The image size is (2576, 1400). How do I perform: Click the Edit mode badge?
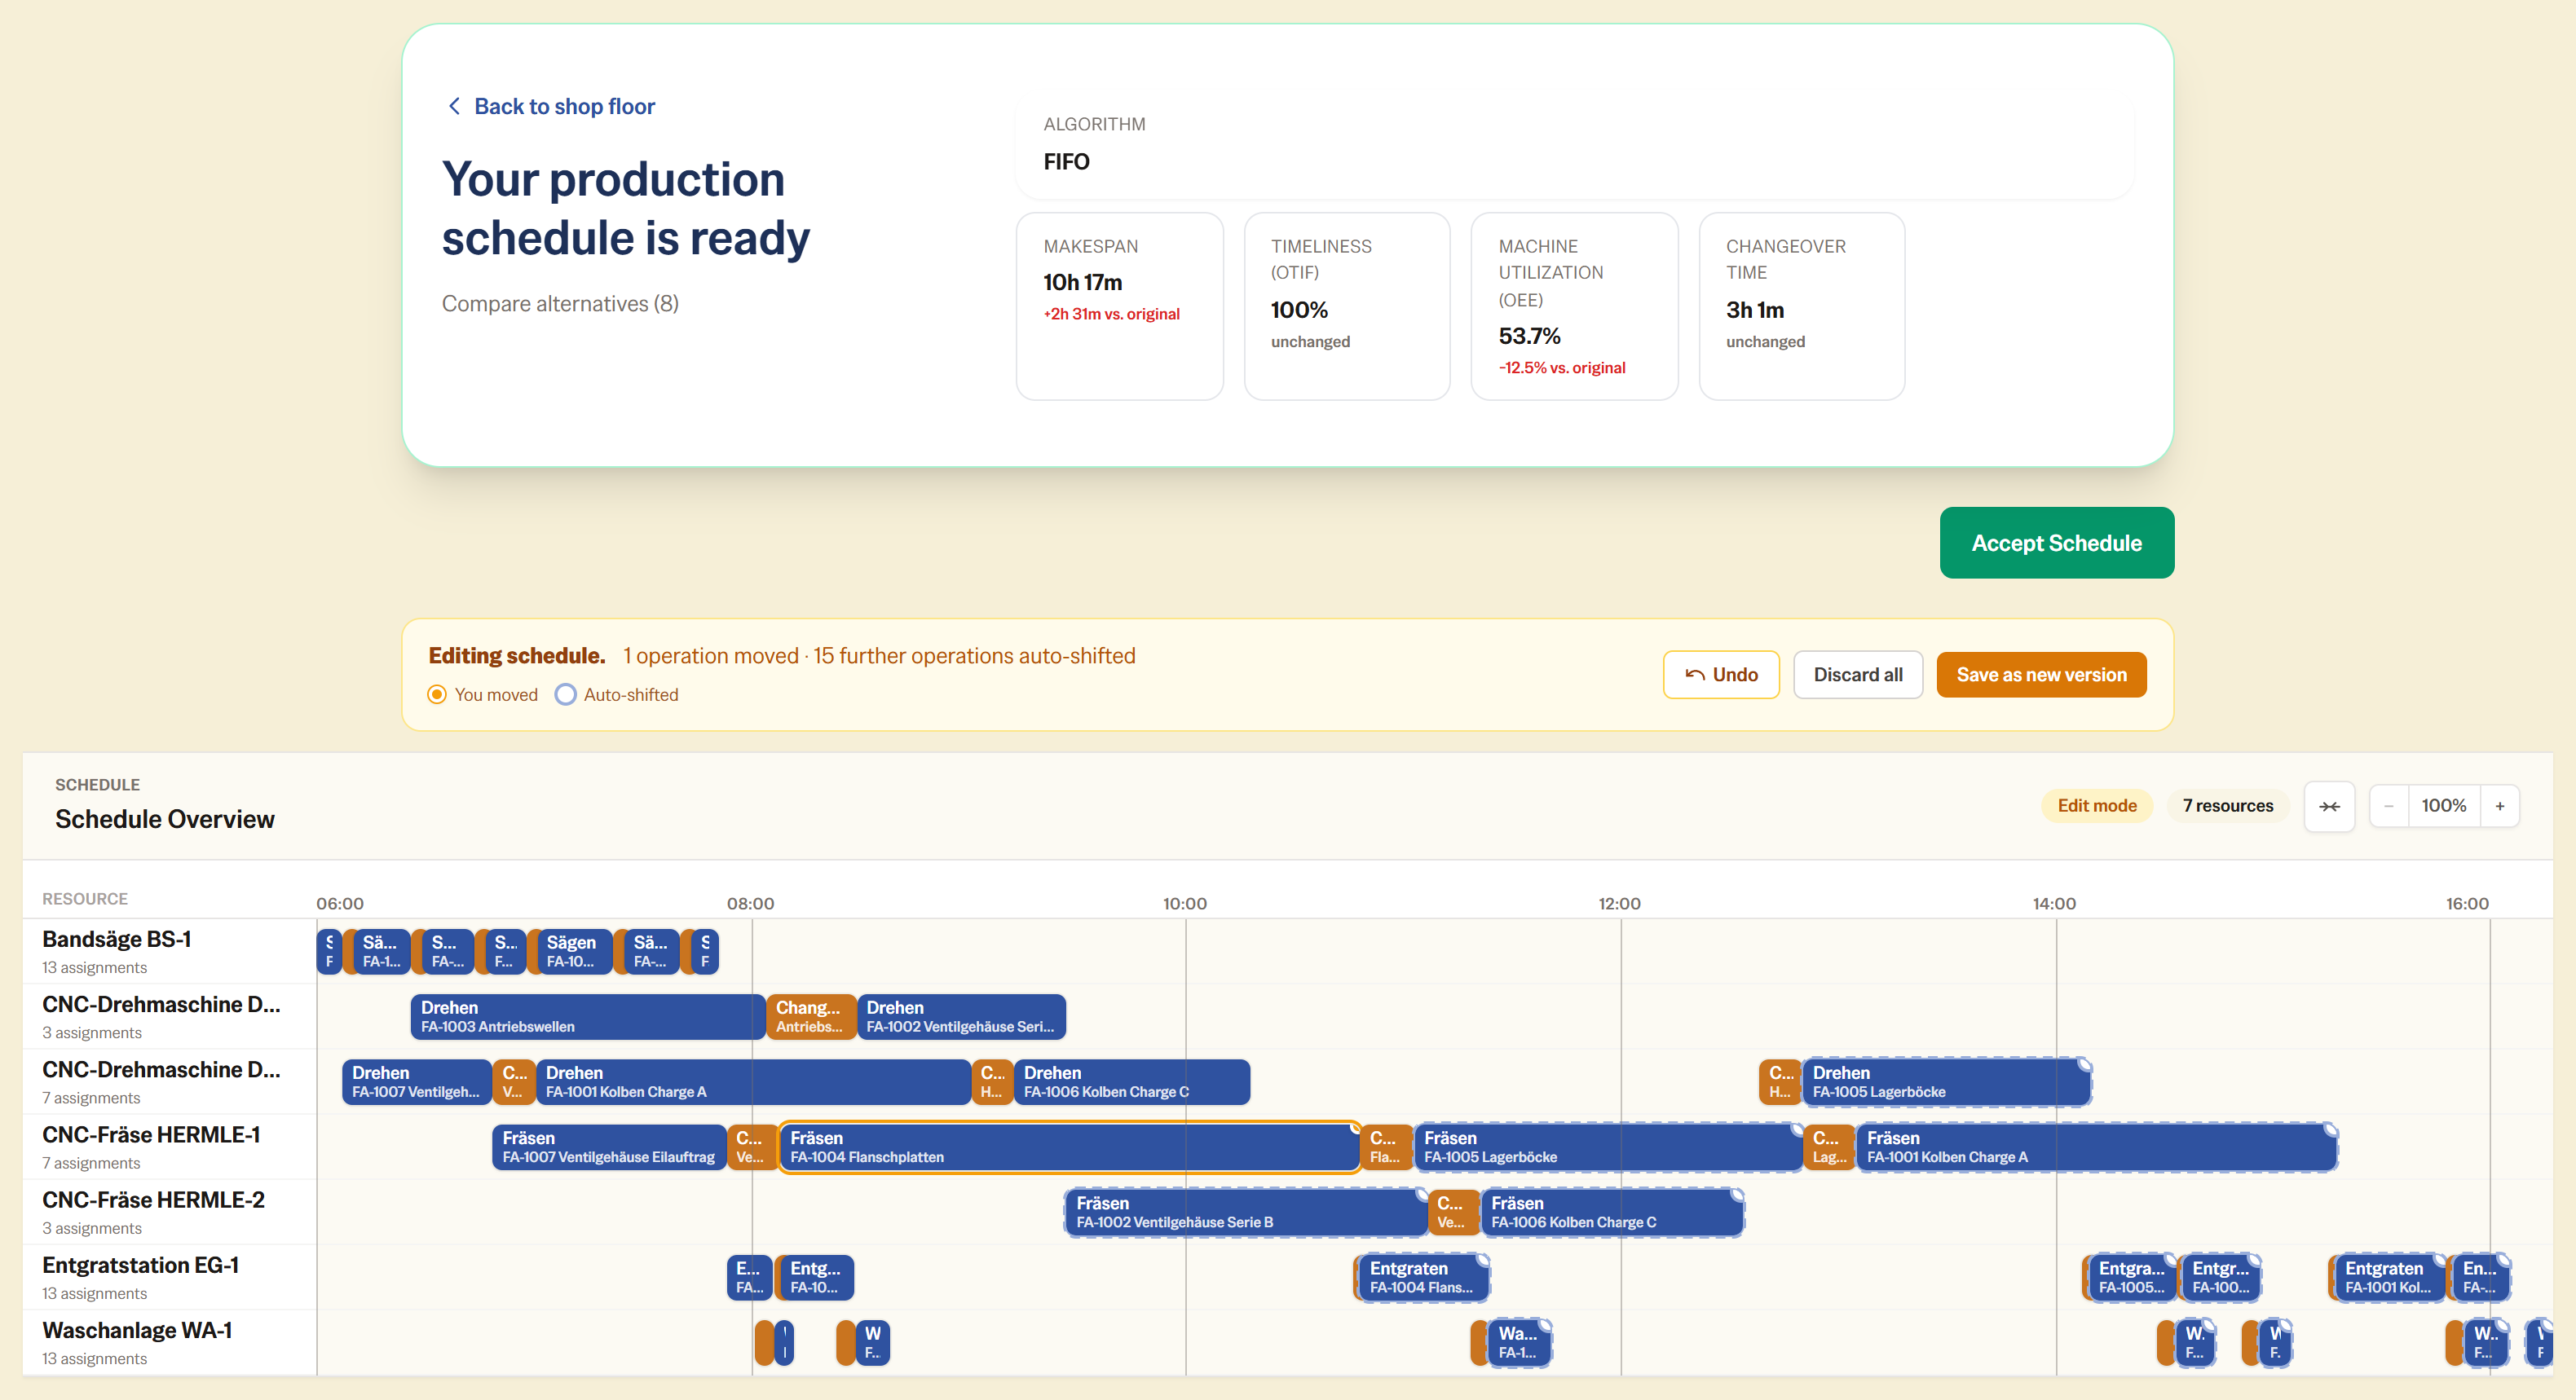click(2096, 806)
